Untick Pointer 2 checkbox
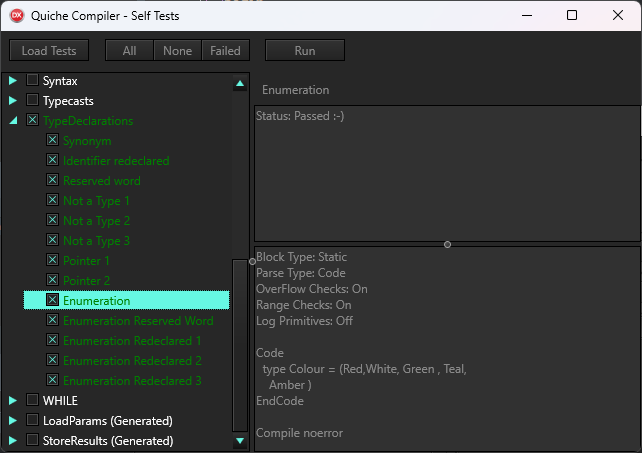Screen dimensions: 642x453 coord(52,280)
